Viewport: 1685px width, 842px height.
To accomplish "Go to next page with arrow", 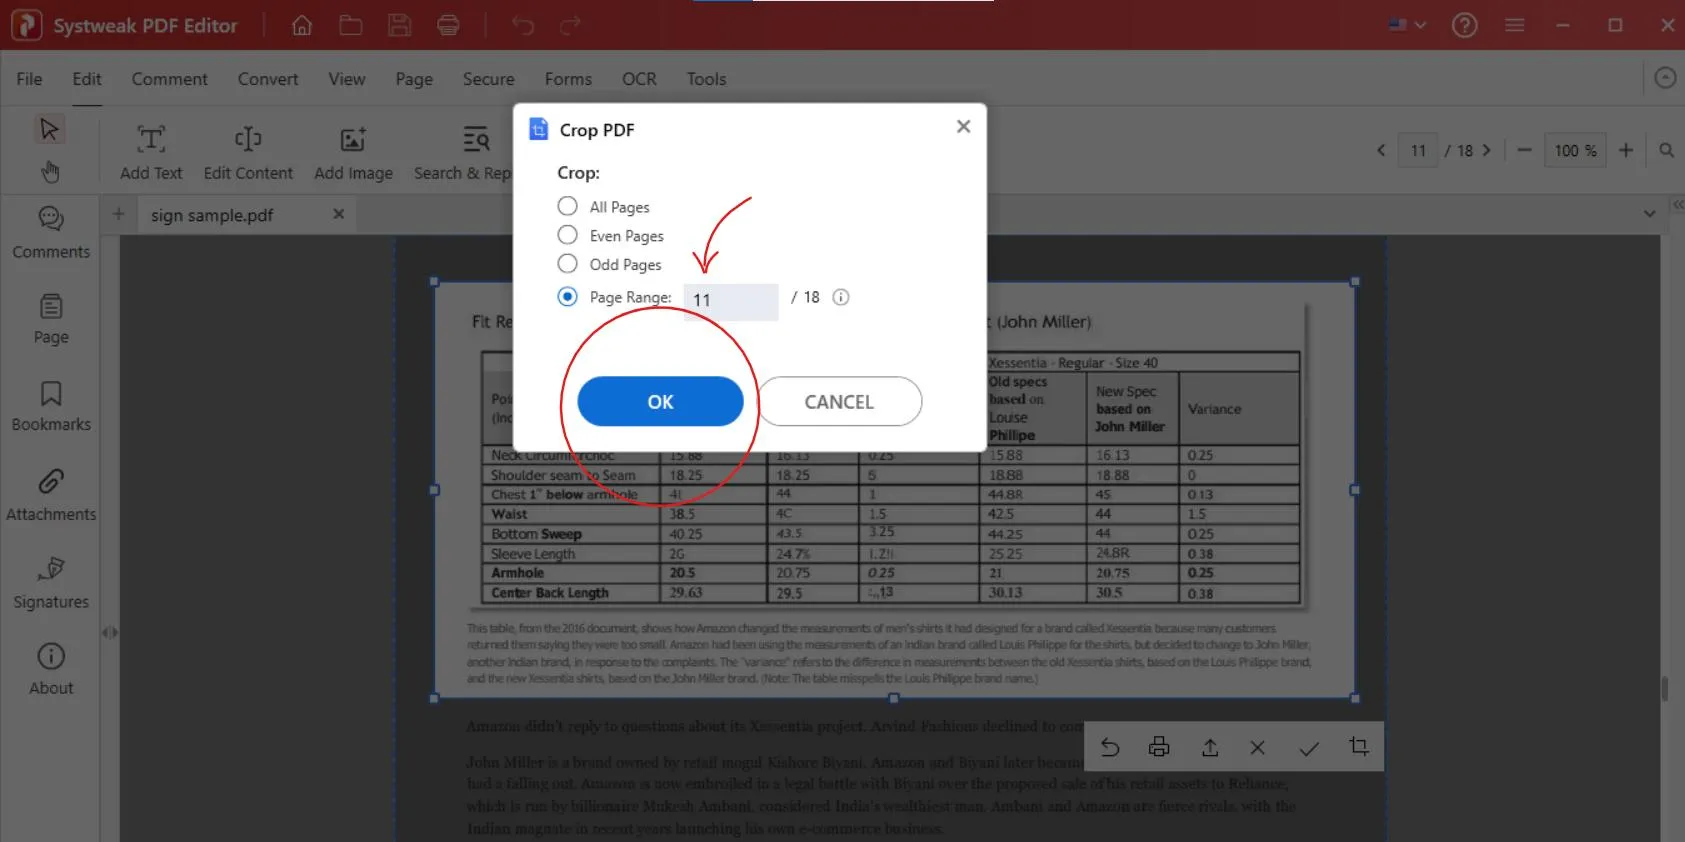I will (1487, 150).
